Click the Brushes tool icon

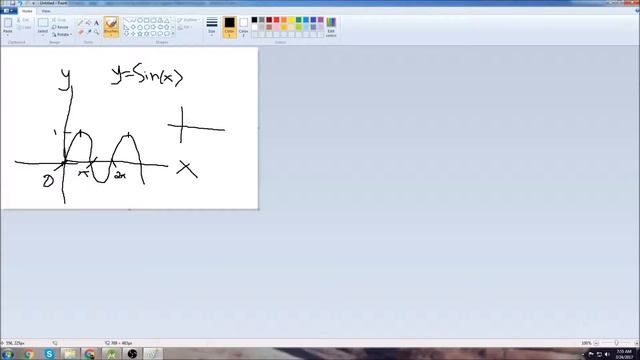tap(111, 24)
